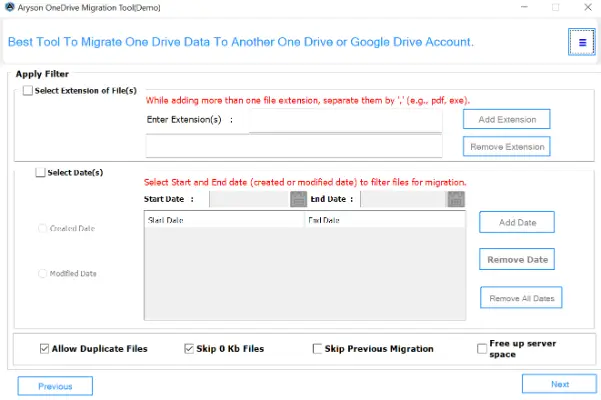Click the Remove All Dates button
This screenshot has width=601, height=400.
[x=521, y=298]
